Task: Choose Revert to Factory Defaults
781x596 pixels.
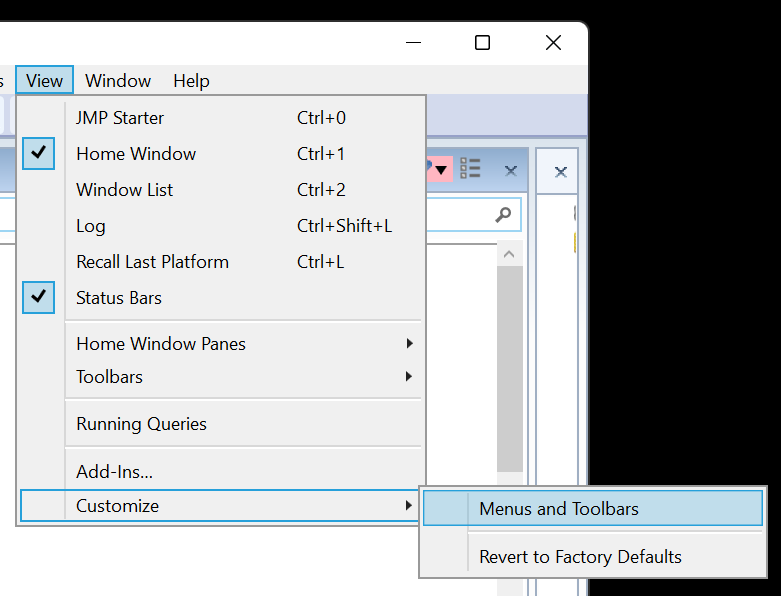Action: click(580, 557)
